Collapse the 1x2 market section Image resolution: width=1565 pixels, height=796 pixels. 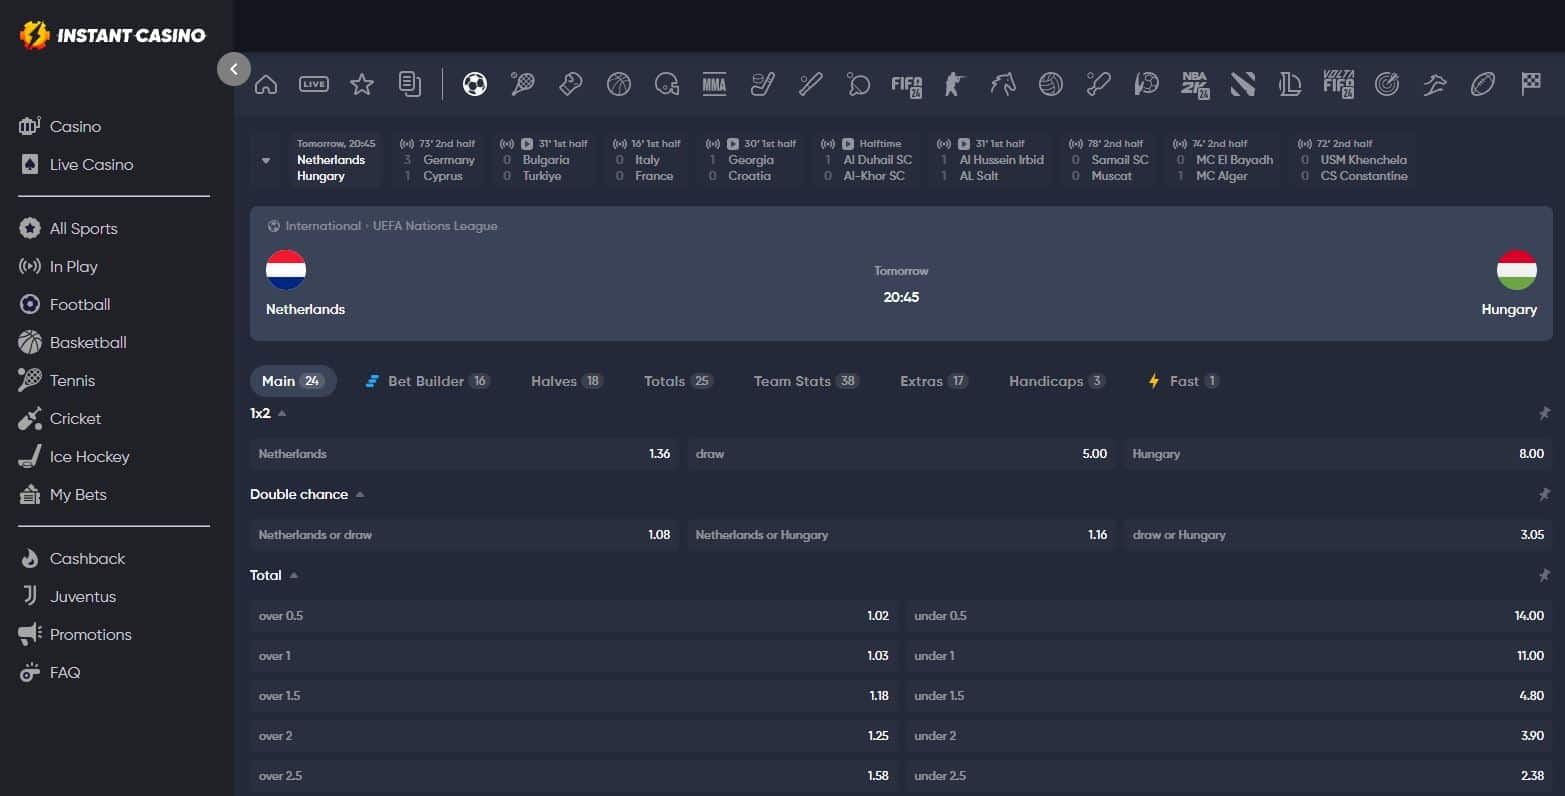pos(282,413)
